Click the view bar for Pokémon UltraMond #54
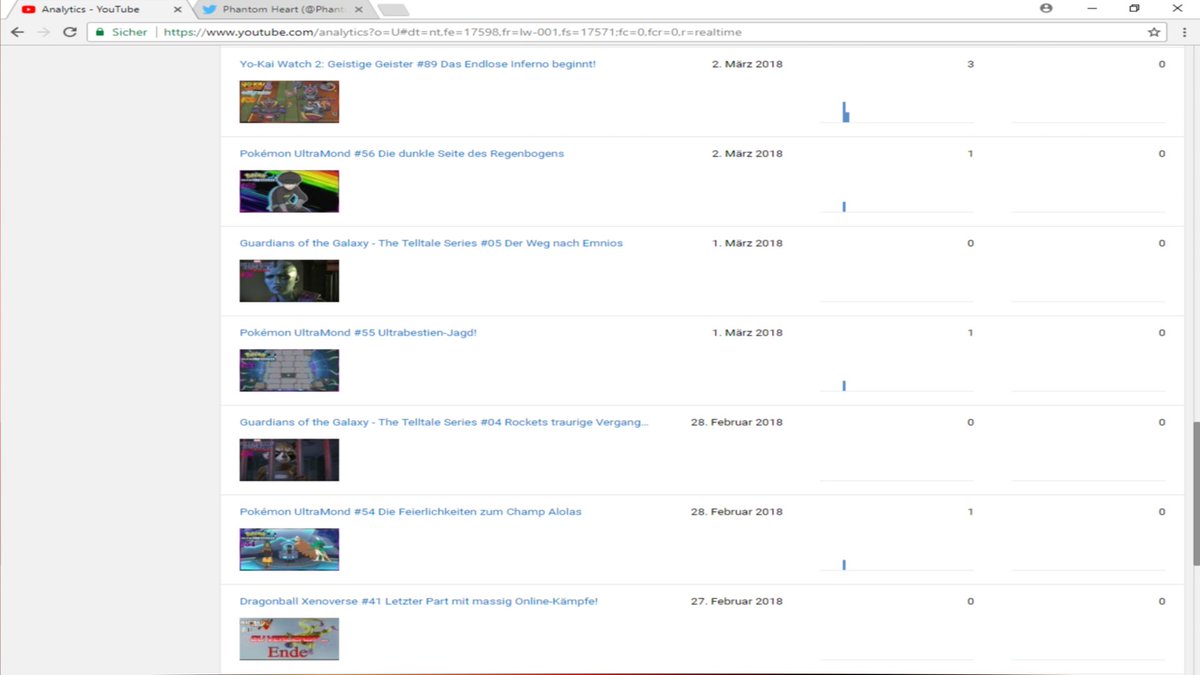 coord(845,565)
